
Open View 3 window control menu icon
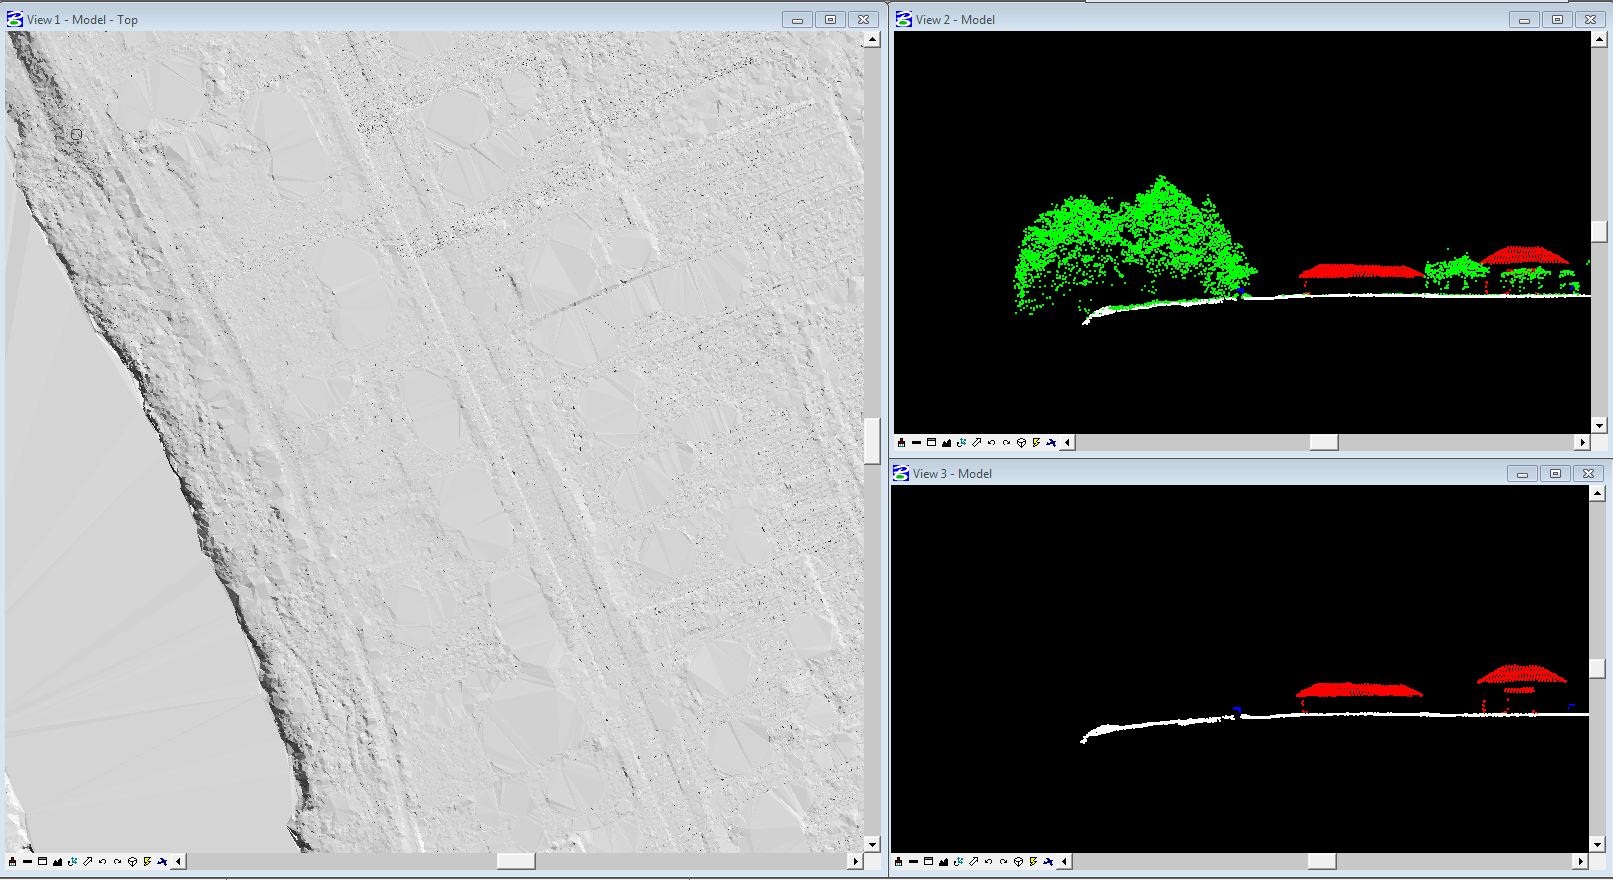pos(901,473)
